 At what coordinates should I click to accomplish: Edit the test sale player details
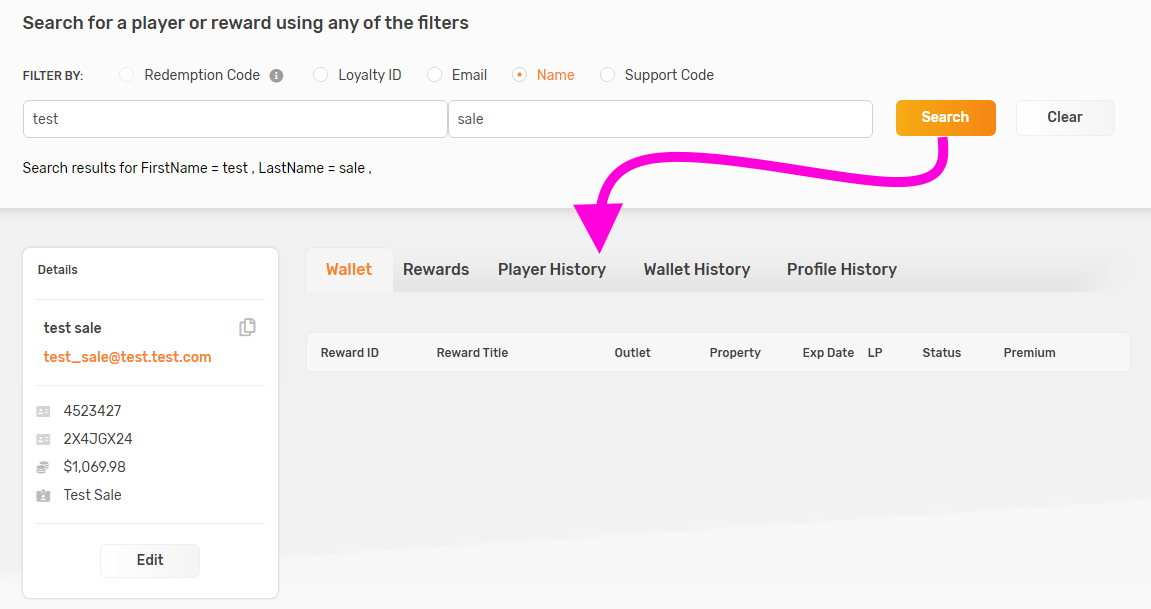tap(150, 560)
